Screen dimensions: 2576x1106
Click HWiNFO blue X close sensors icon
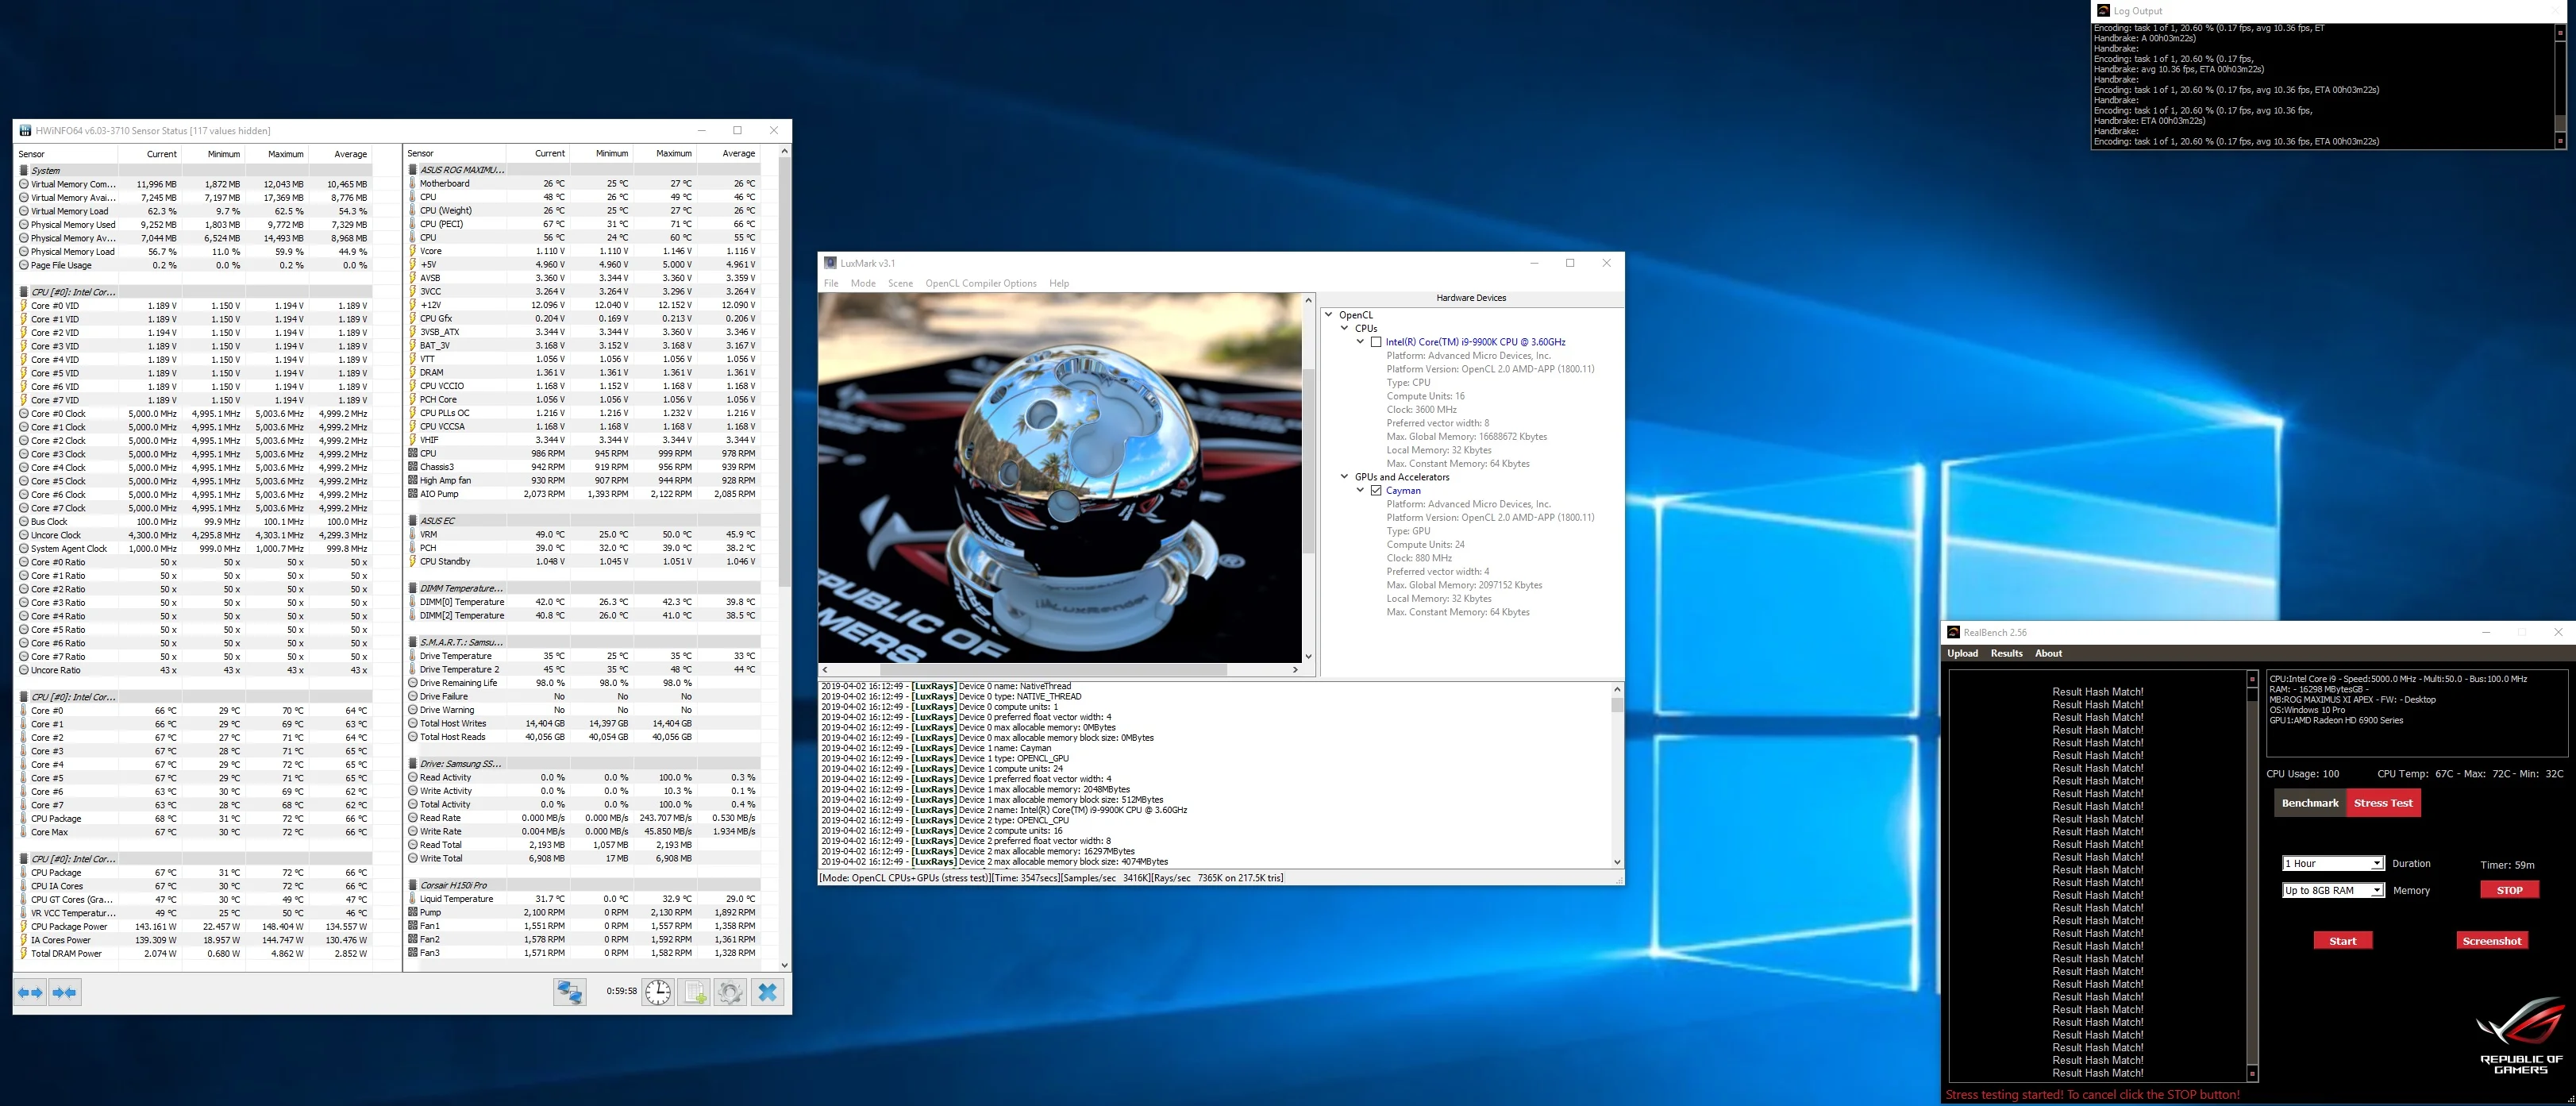(x=767, y=992)
